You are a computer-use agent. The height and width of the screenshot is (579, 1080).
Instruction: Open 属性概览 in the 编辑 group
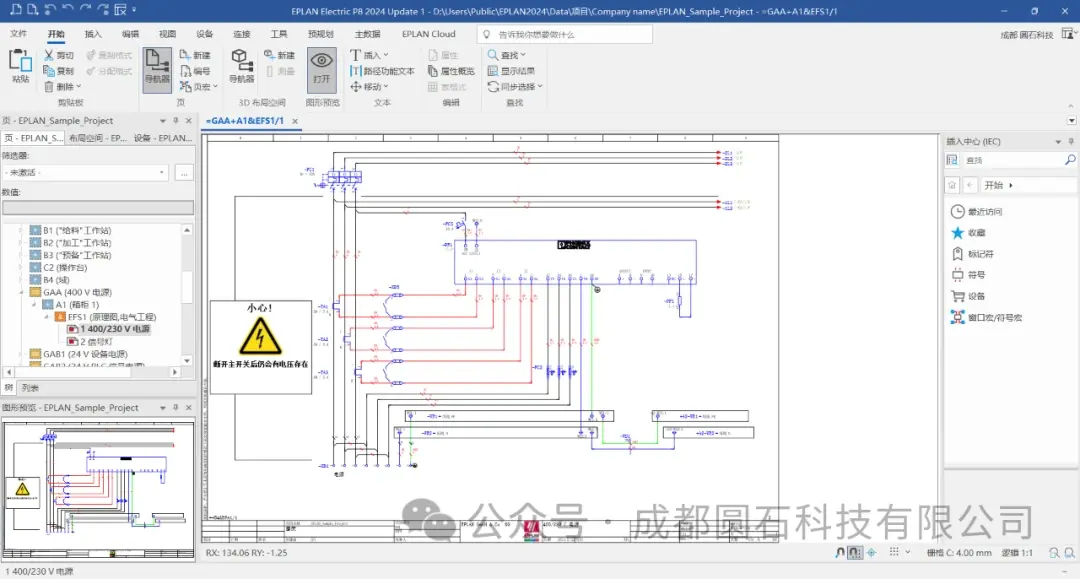451,71
